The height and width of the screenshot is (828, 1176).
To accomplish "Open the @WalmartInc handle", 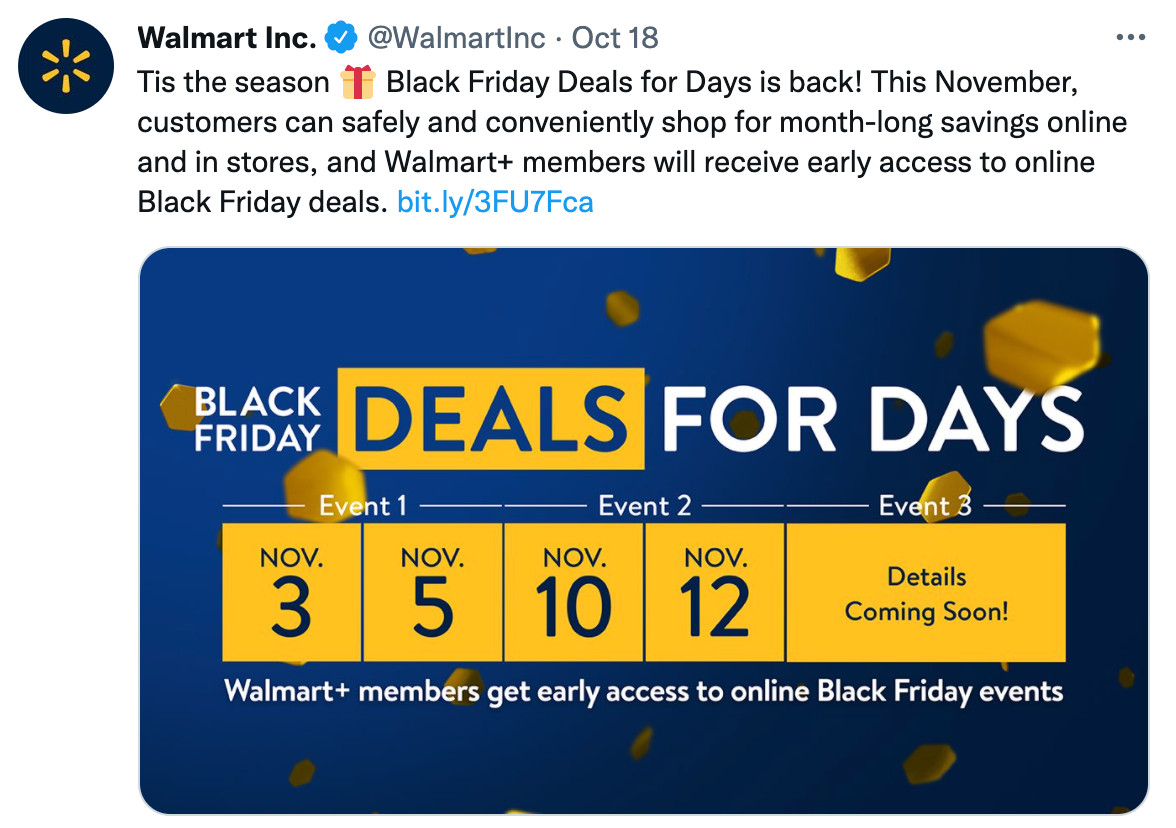I will tap(456, 38).
